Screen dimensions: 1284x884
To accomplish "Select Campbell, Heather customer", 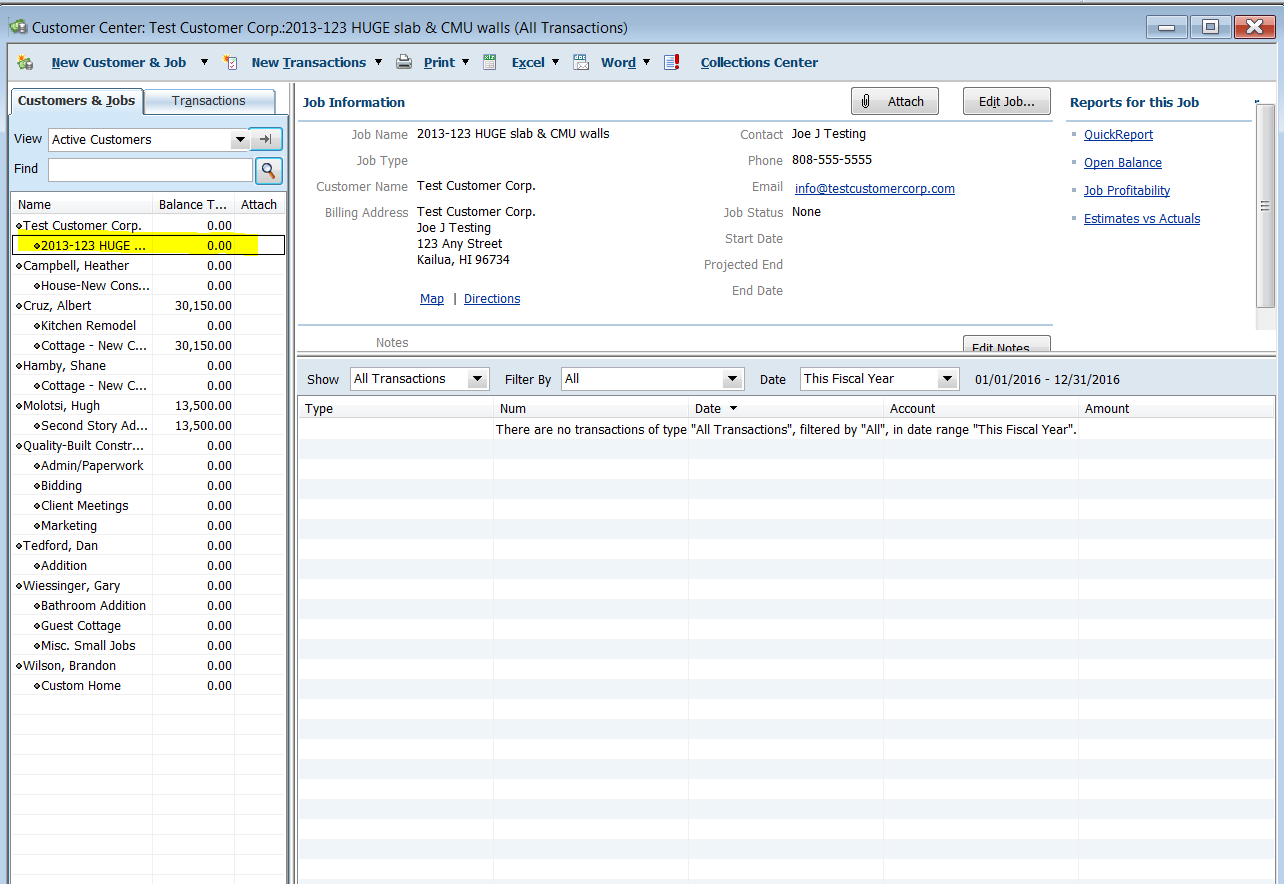I will click(x=76, y=266).
